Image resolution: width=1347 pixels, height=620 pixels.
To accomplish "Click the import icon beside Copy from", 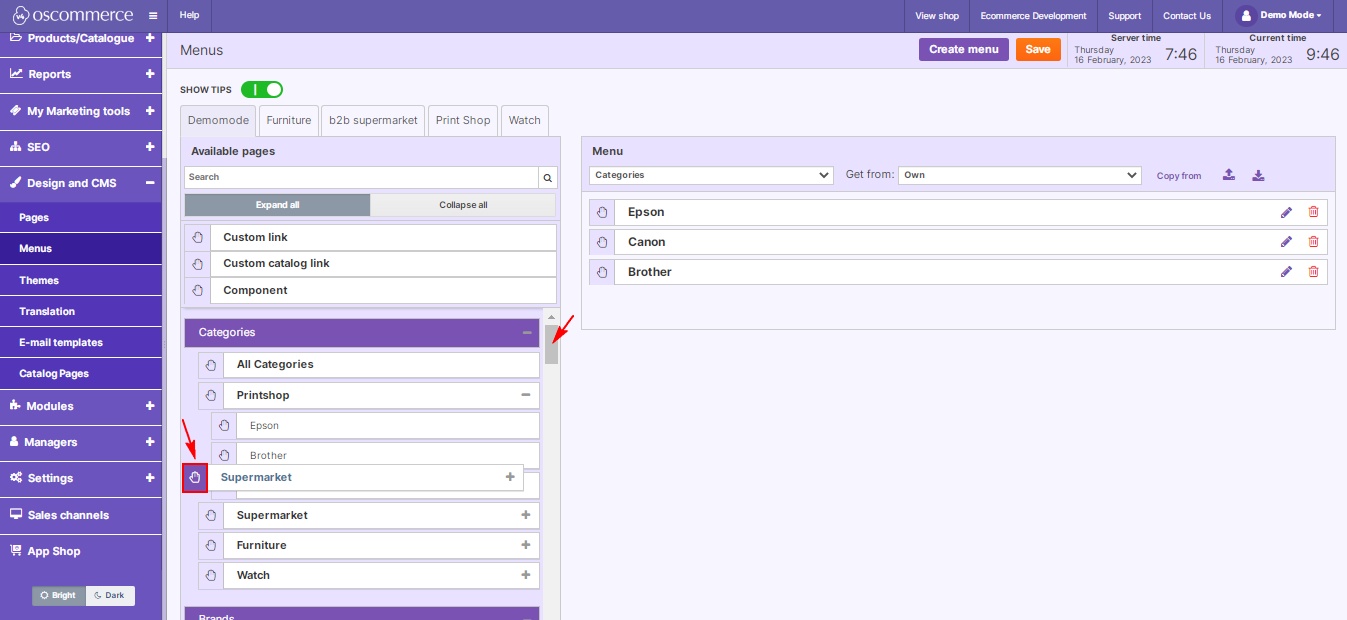I will (x=1229, y=174).
